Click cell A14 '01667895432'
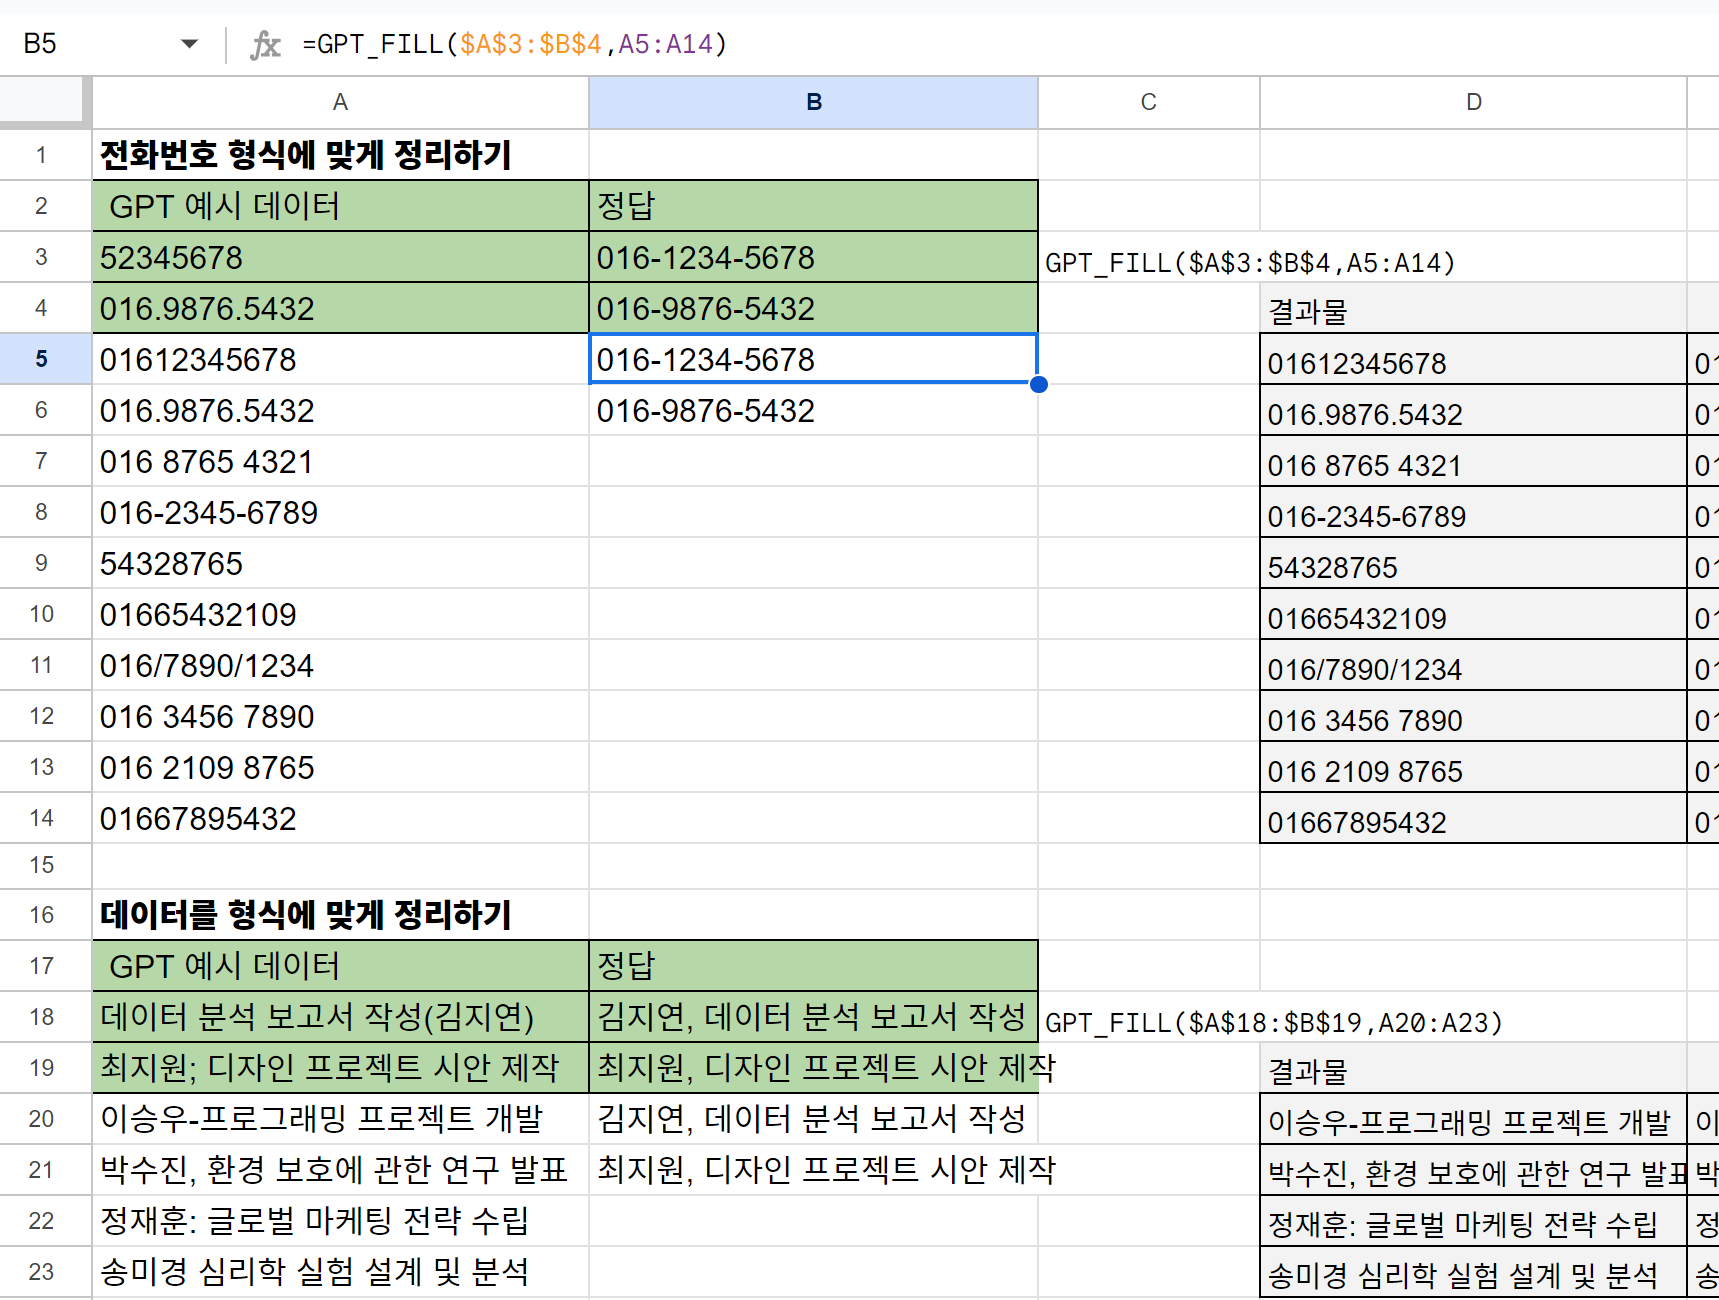The width and height of the screenshot is (1719, 1300). 340,818
